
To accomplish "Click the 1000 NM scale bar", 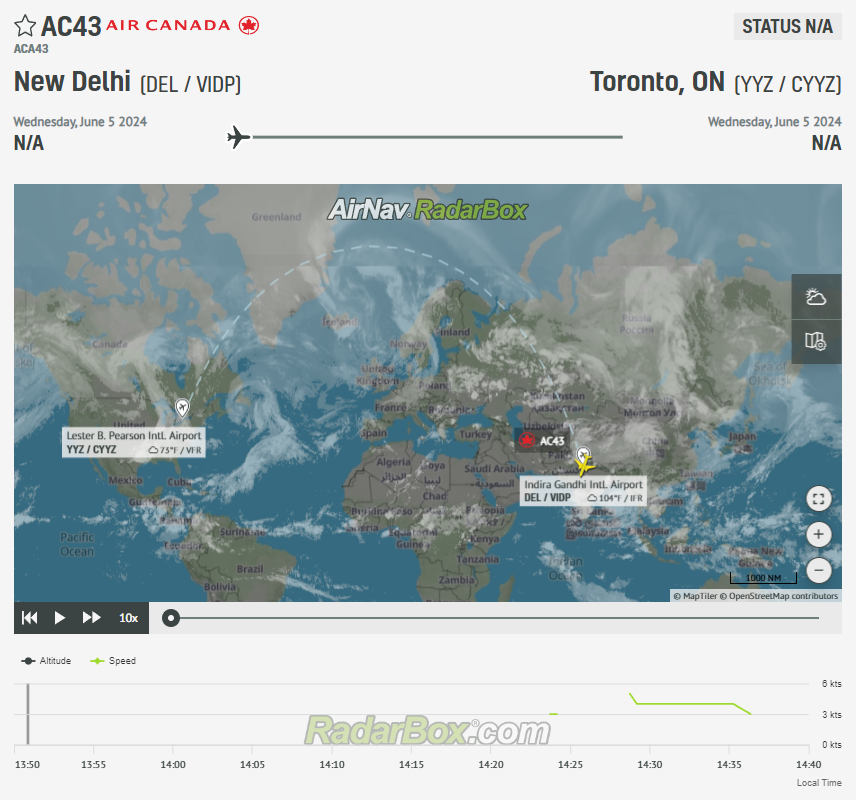I will tap(763, 578).
